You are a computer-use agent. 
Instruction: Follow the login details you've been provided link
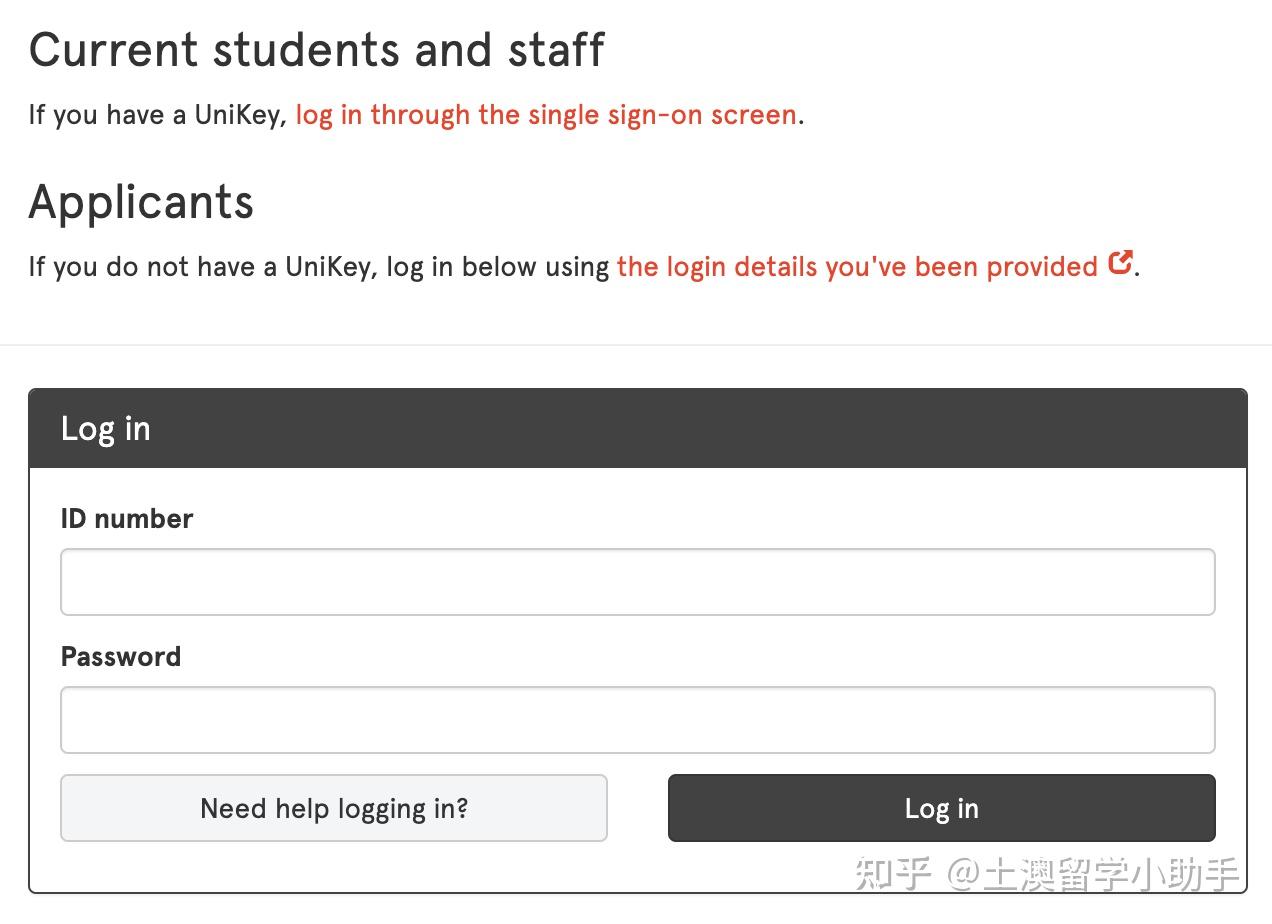click(860, 266)
